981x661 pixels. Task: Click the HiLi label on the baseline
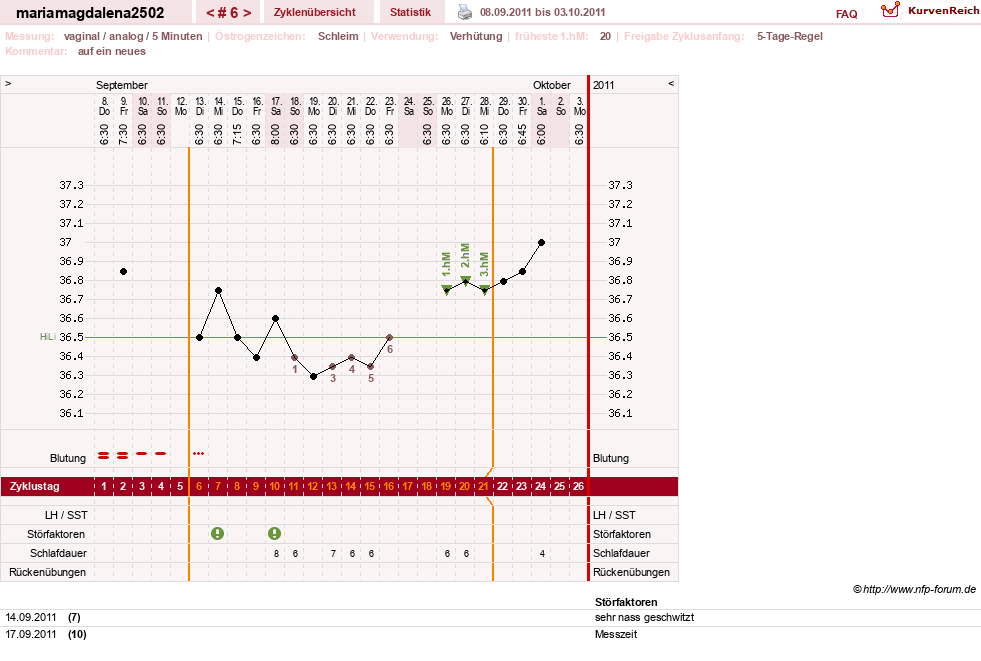(x=48, y=337)
